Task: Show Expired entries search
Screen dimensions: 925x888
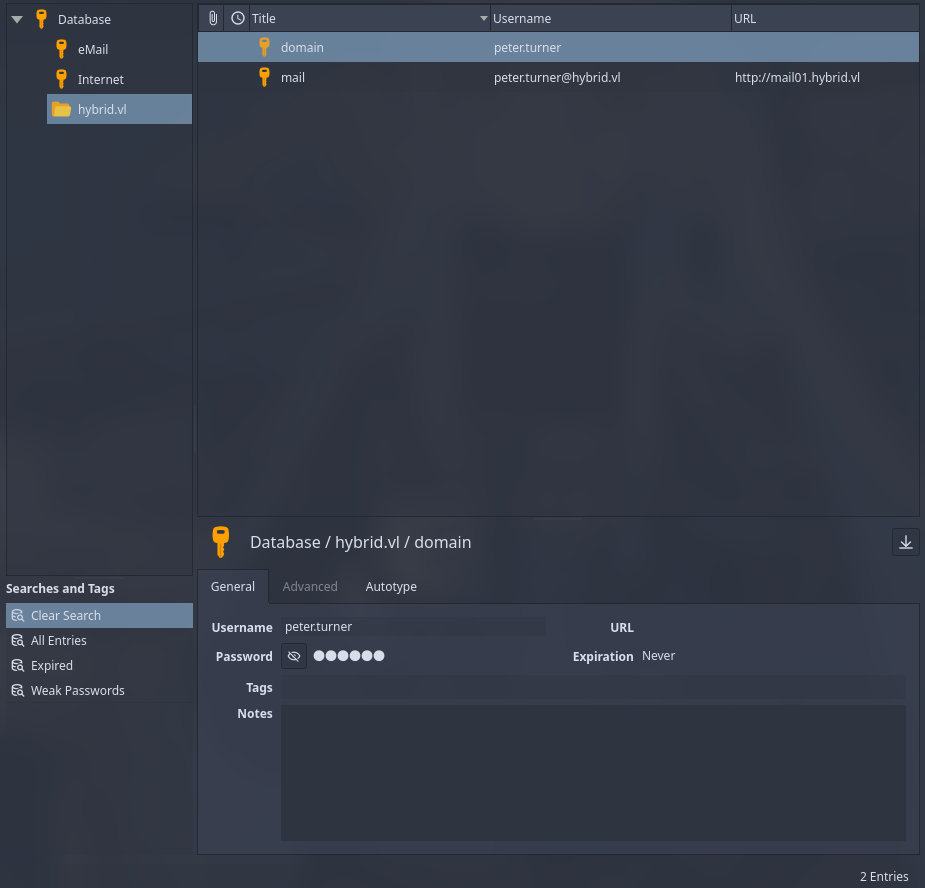Action: pyautogui.click(x=52, y=666)
